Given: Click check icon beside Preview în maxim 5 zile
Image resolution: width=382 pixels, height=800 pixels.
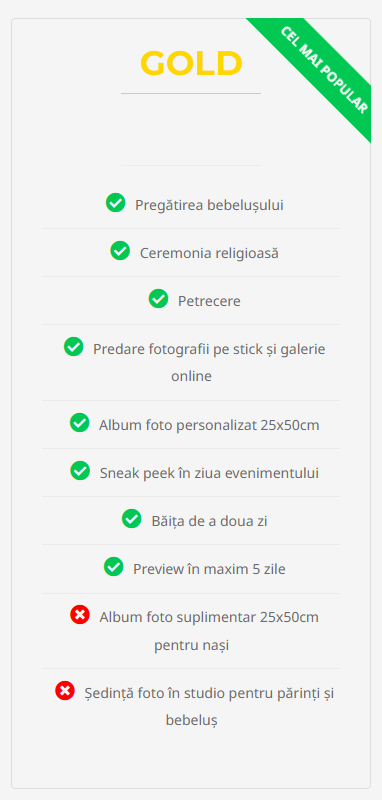Looking at the screenshot, I should click(x=113, y=566).
